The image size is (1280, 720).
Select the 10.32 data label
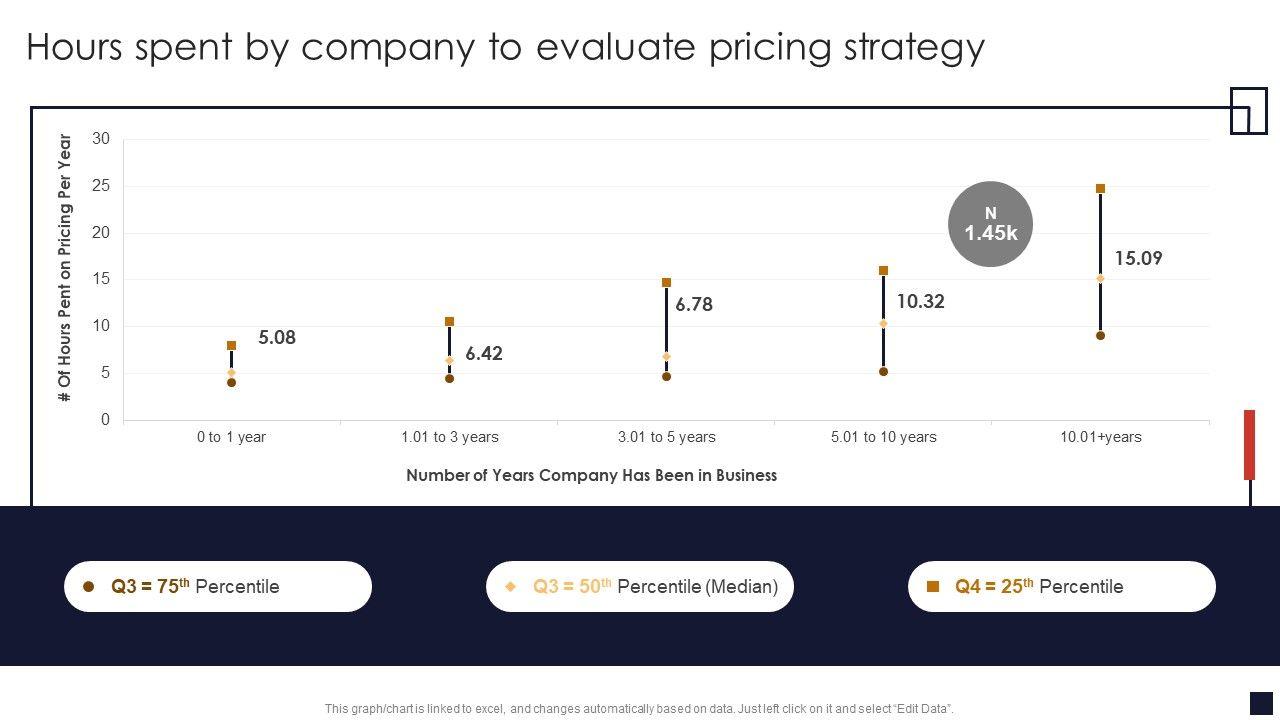(920, 302)
